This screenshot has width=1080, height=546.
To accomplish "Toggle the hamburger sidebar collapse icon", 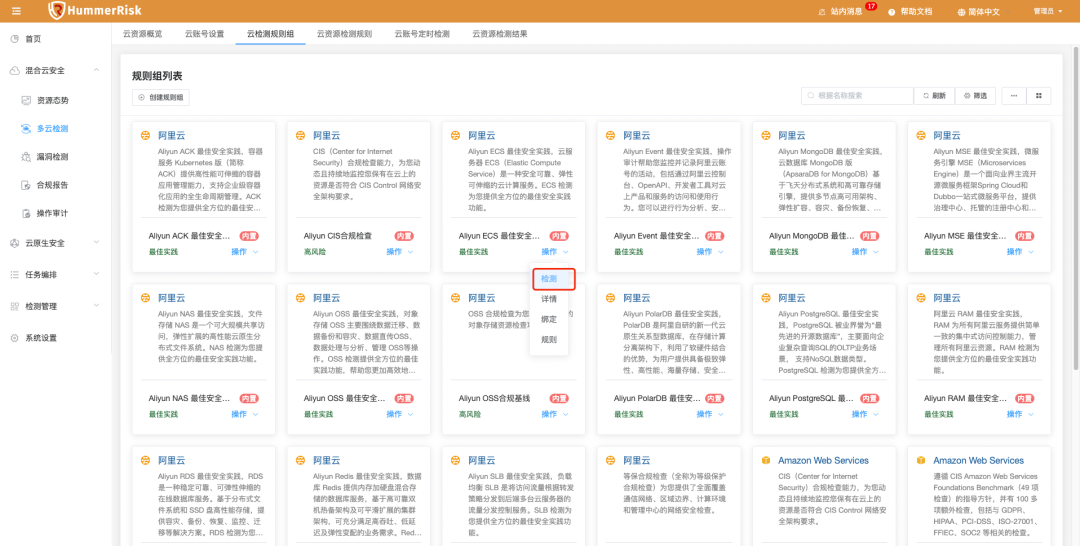I will pos(17,11).
